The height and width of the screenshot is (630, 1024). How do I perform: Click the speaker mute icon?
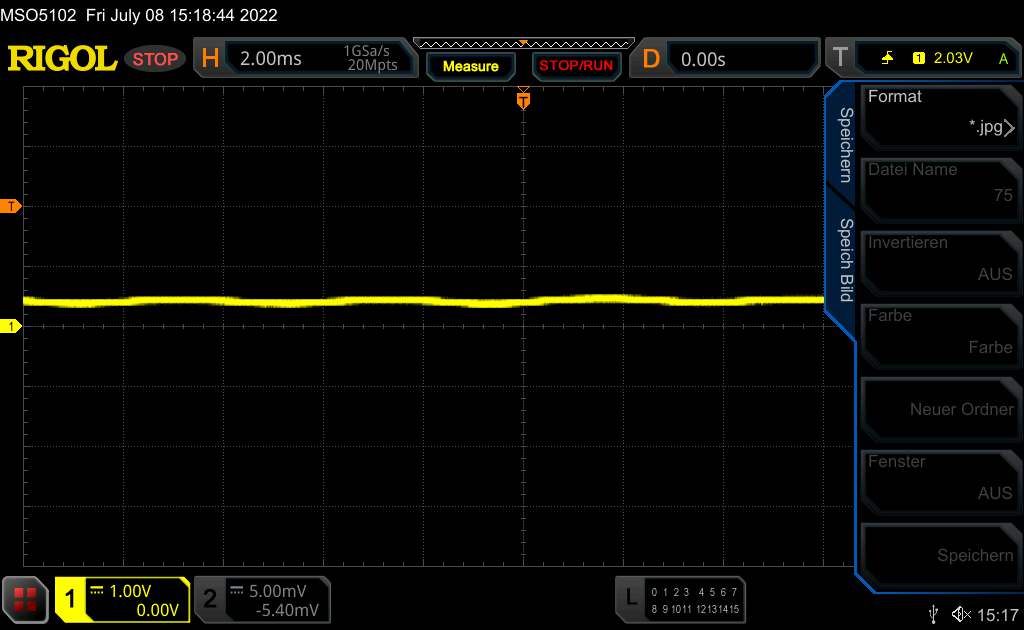point(961,614)
